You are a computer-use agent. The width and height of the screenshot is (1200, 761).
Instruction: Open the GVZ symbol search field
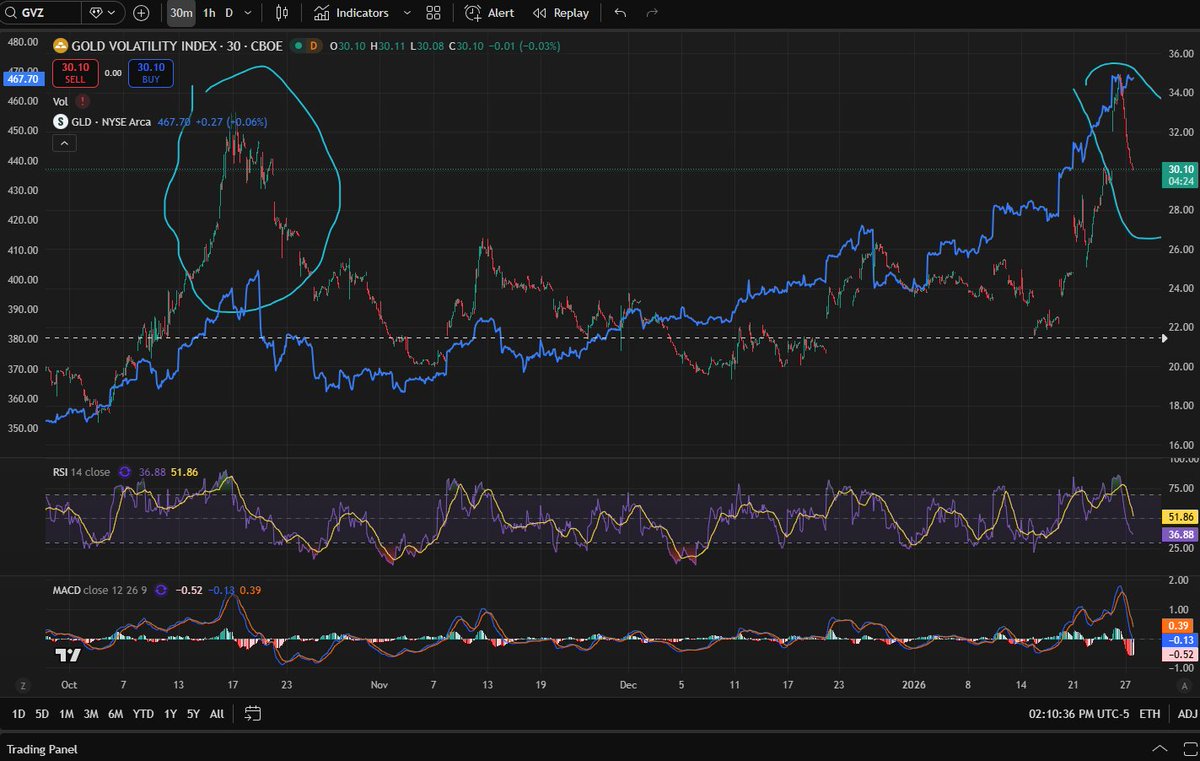(40, 13)
